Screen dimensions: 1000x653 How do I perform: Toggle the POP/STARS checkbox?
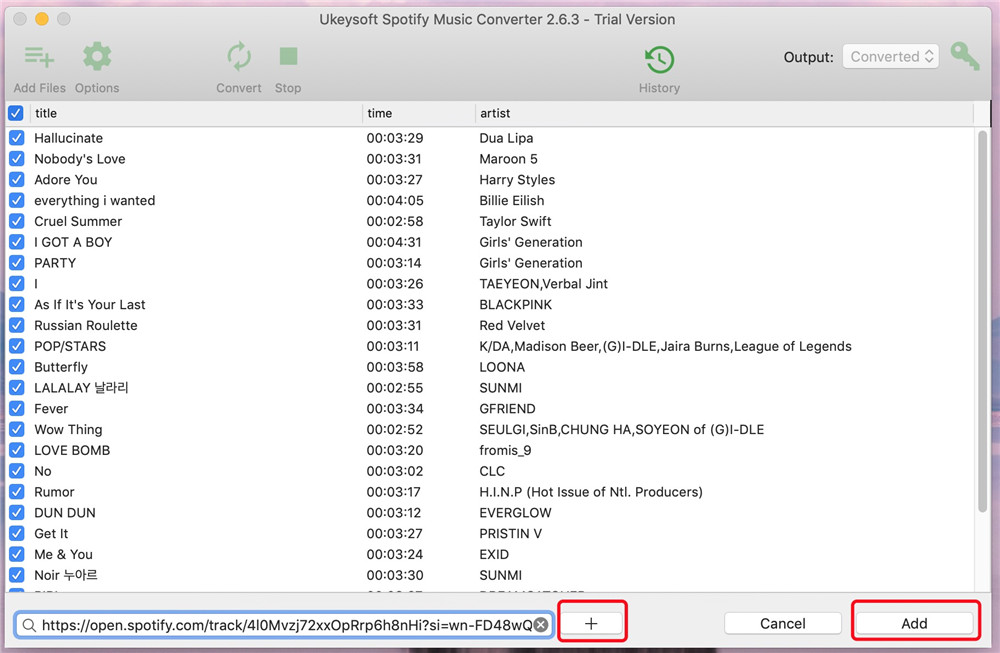point(17,346)
